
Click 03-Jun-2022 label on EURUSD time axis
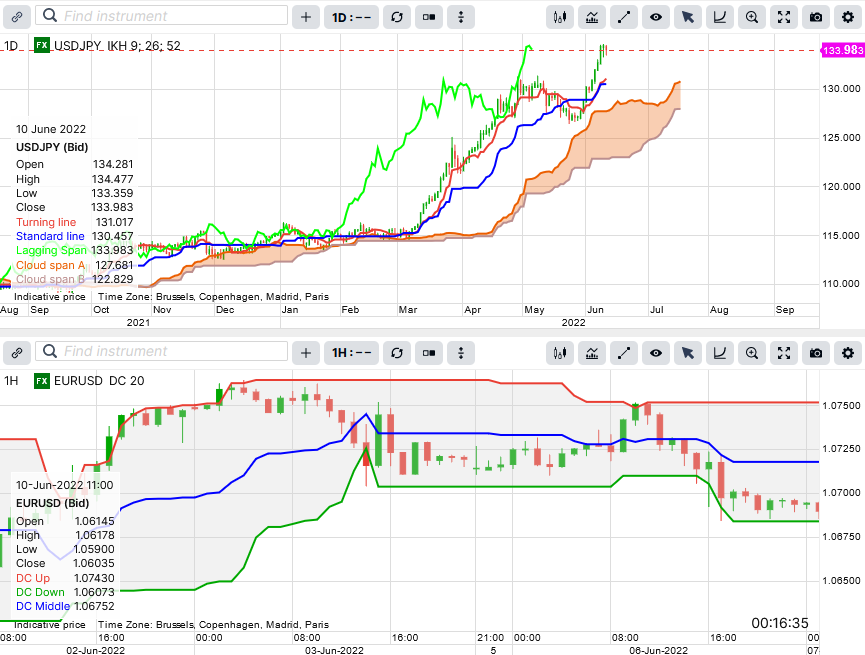(334, 650)
